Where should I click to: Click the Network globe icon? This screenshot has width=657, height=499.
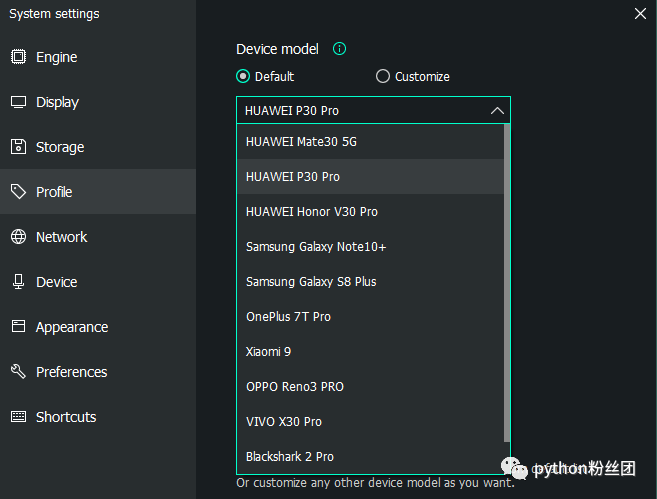18,237
